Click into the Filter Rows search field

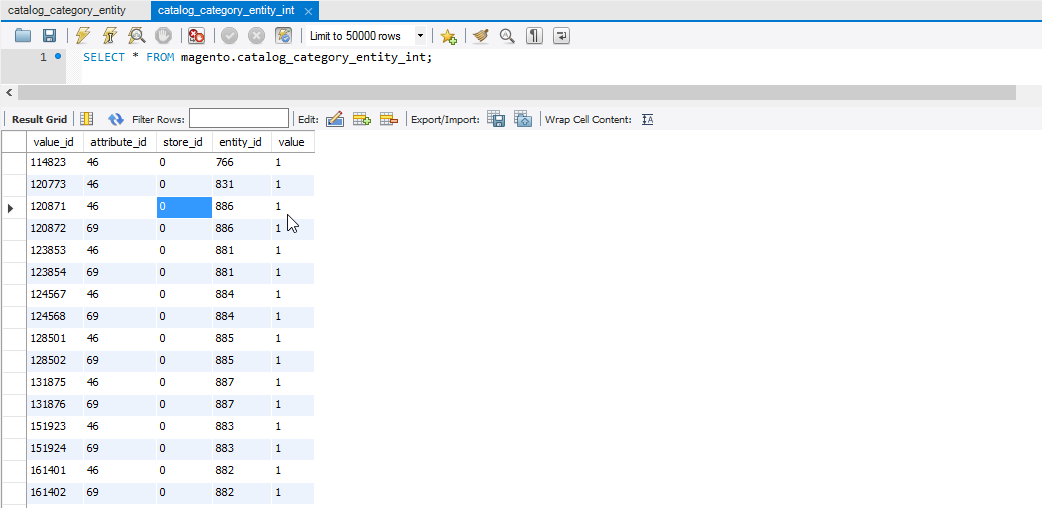pos(238,119)
